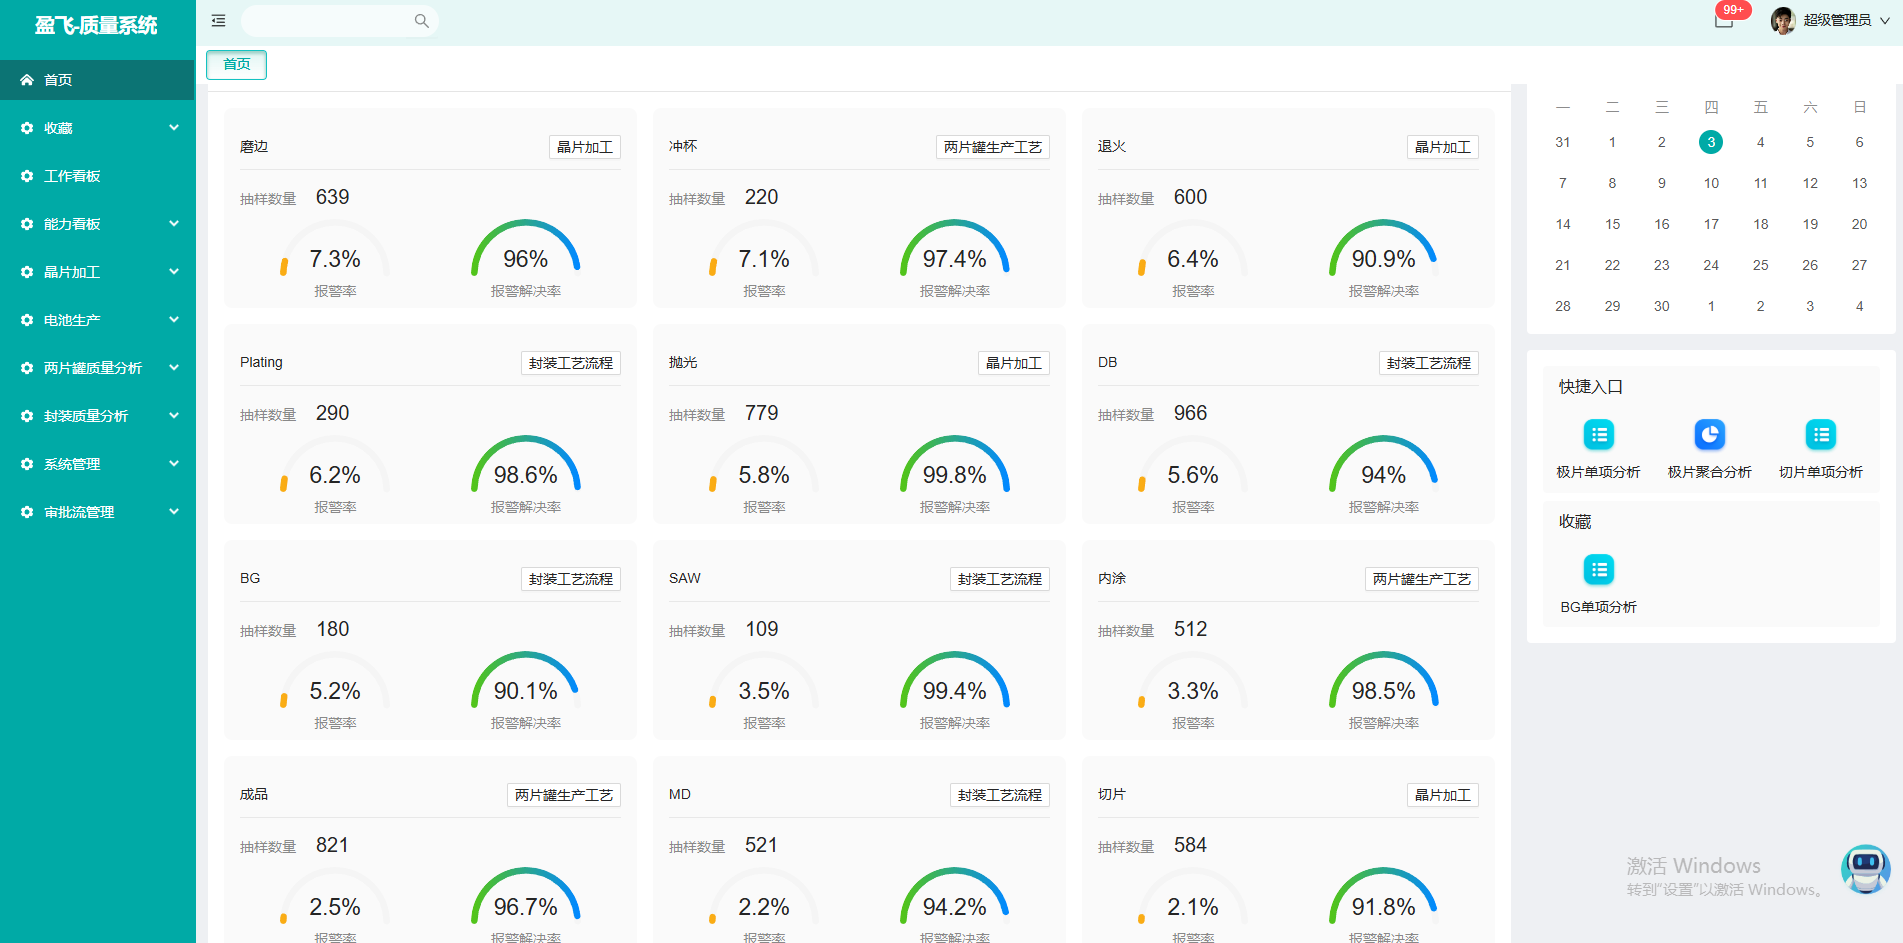This screenshot has width=1903, height=943.
Task: Open the notifications icon with 99+ badge
Action: coord(1724,19)
